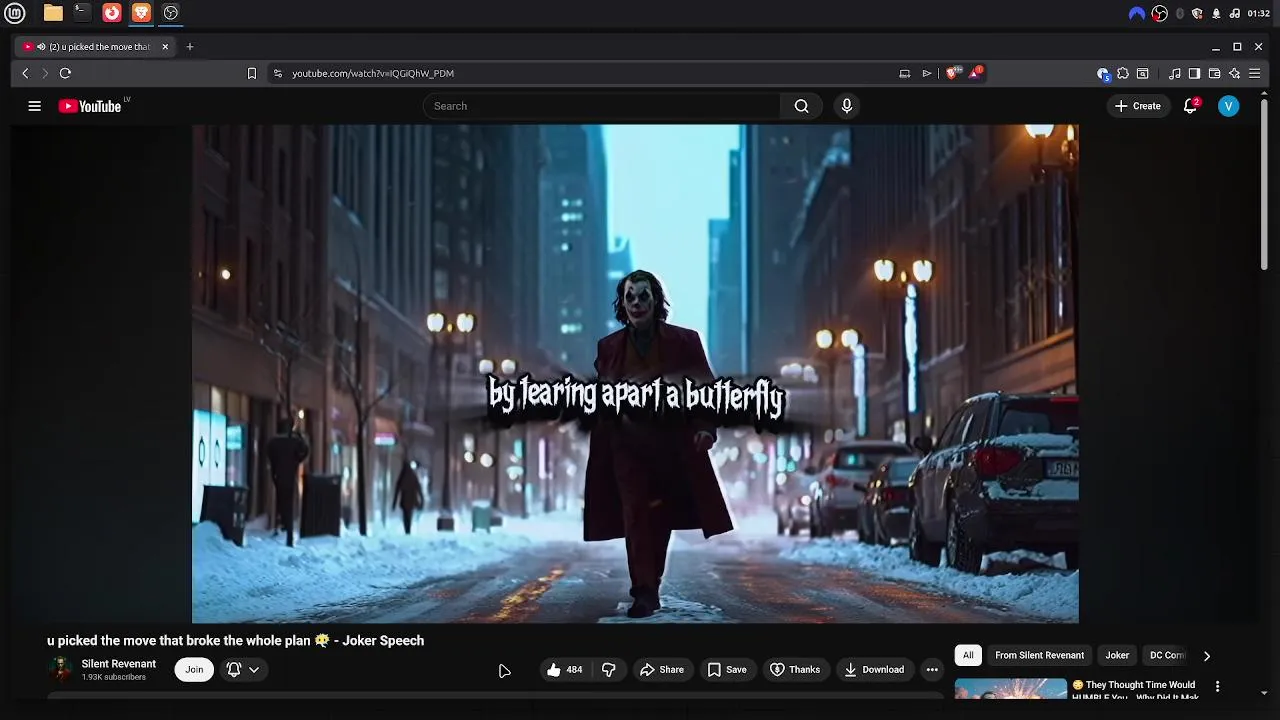Open options for They Thought Time video
Screen dimensions: 1280x720
click(1217, 686)
